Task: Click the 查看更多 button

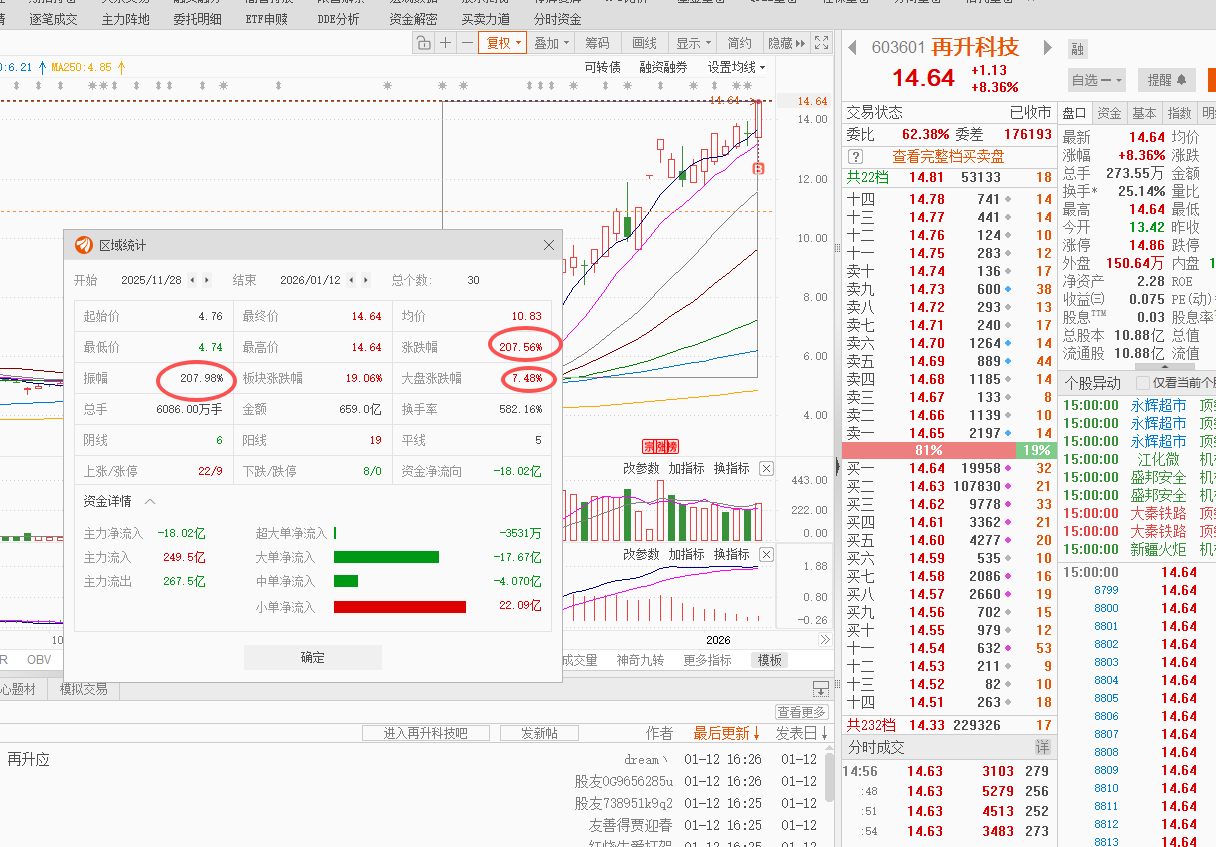Action: 802,712
